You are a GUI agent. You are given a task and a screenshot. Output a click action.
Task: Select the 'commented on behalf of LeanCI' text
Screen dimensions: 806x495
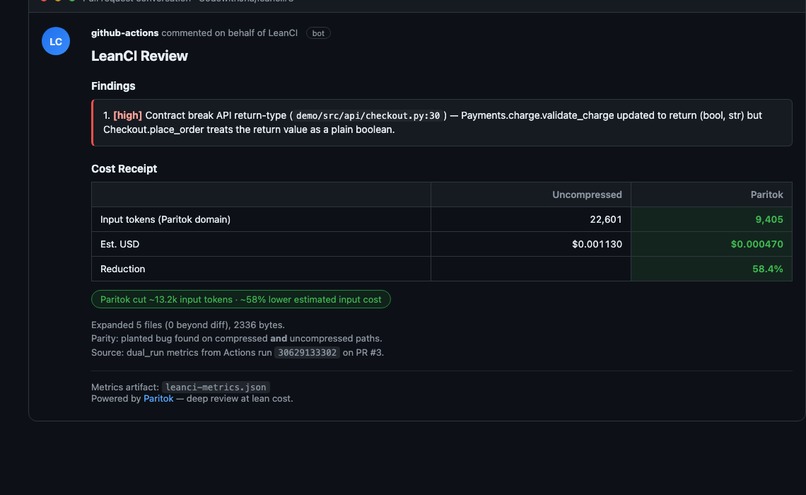(229, 33)
